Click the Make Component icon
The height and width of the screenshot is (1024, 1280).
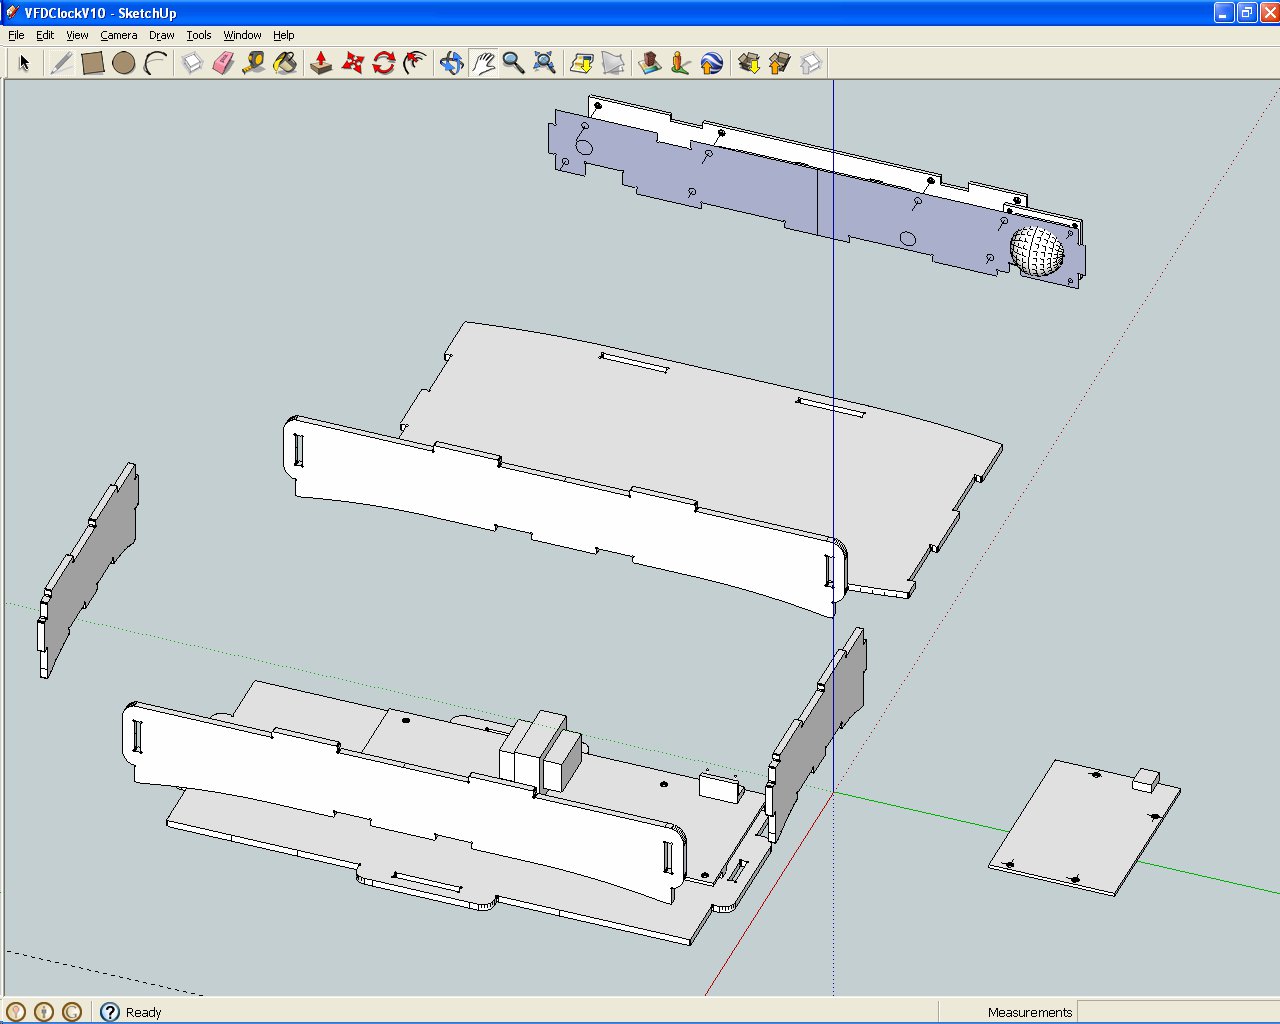point(192,63)
